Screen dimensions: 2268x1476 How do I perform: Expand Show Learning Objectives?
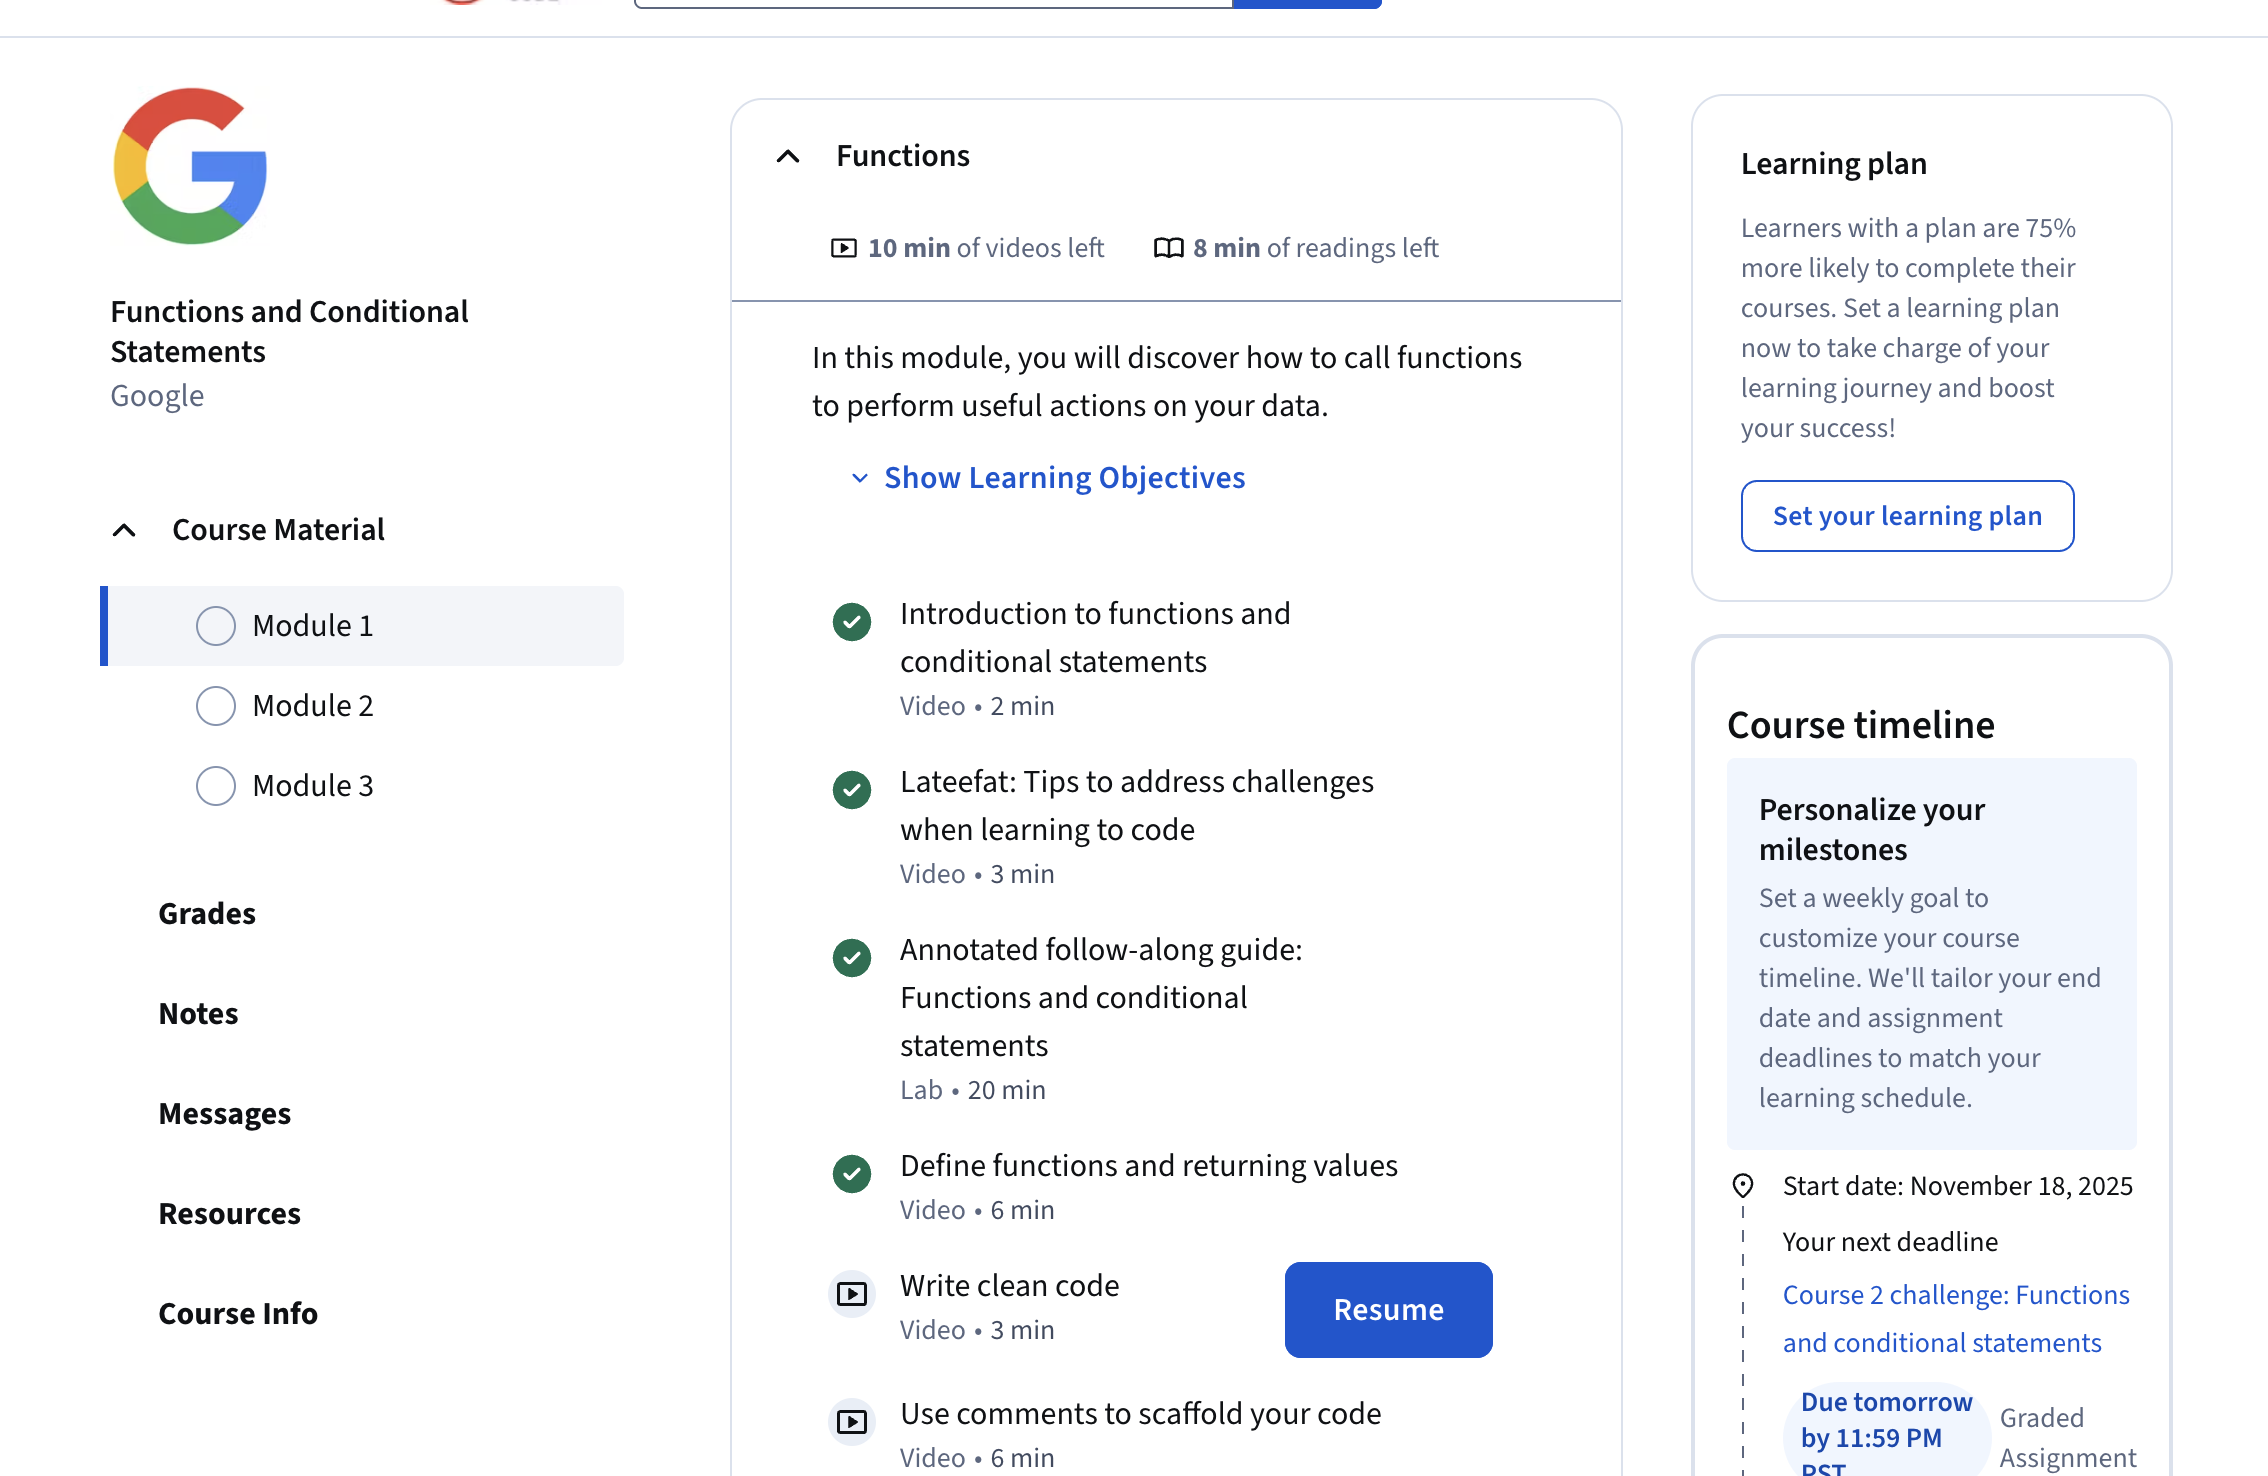tap(1062, 478)
